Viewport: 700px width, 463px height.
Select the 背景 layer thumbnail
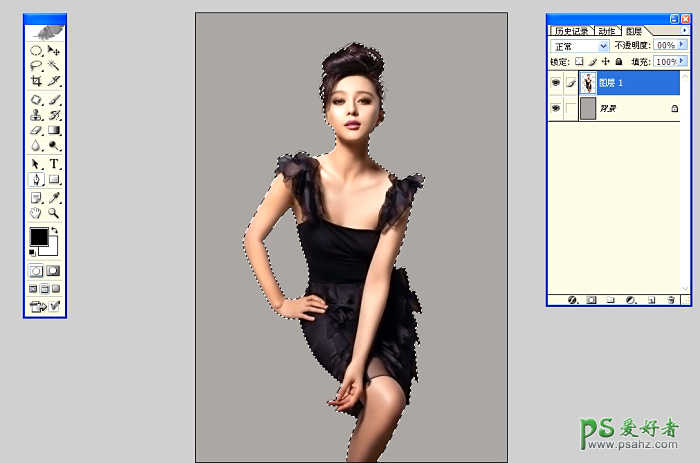pyautogui.click(x=587, y=109)
